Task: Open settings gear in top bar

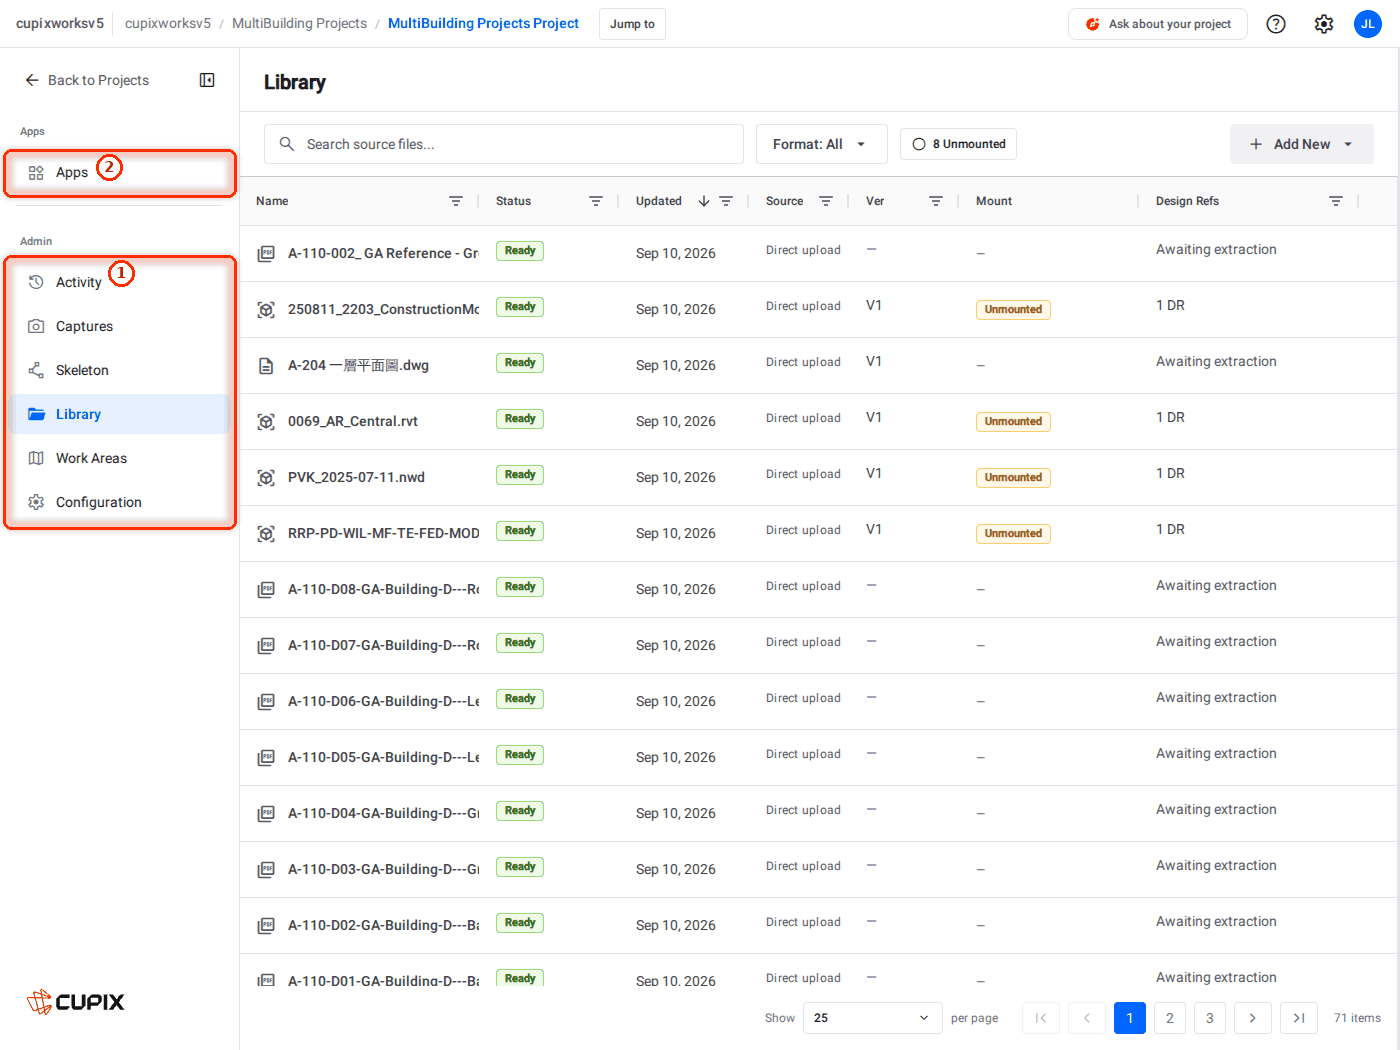Action: pos(1324,24)
